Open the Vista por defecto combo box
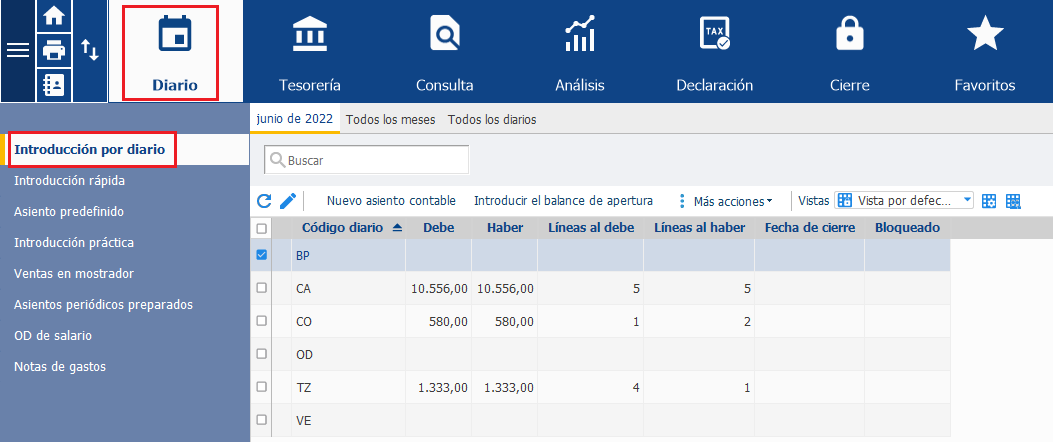 tap(904, 200)
